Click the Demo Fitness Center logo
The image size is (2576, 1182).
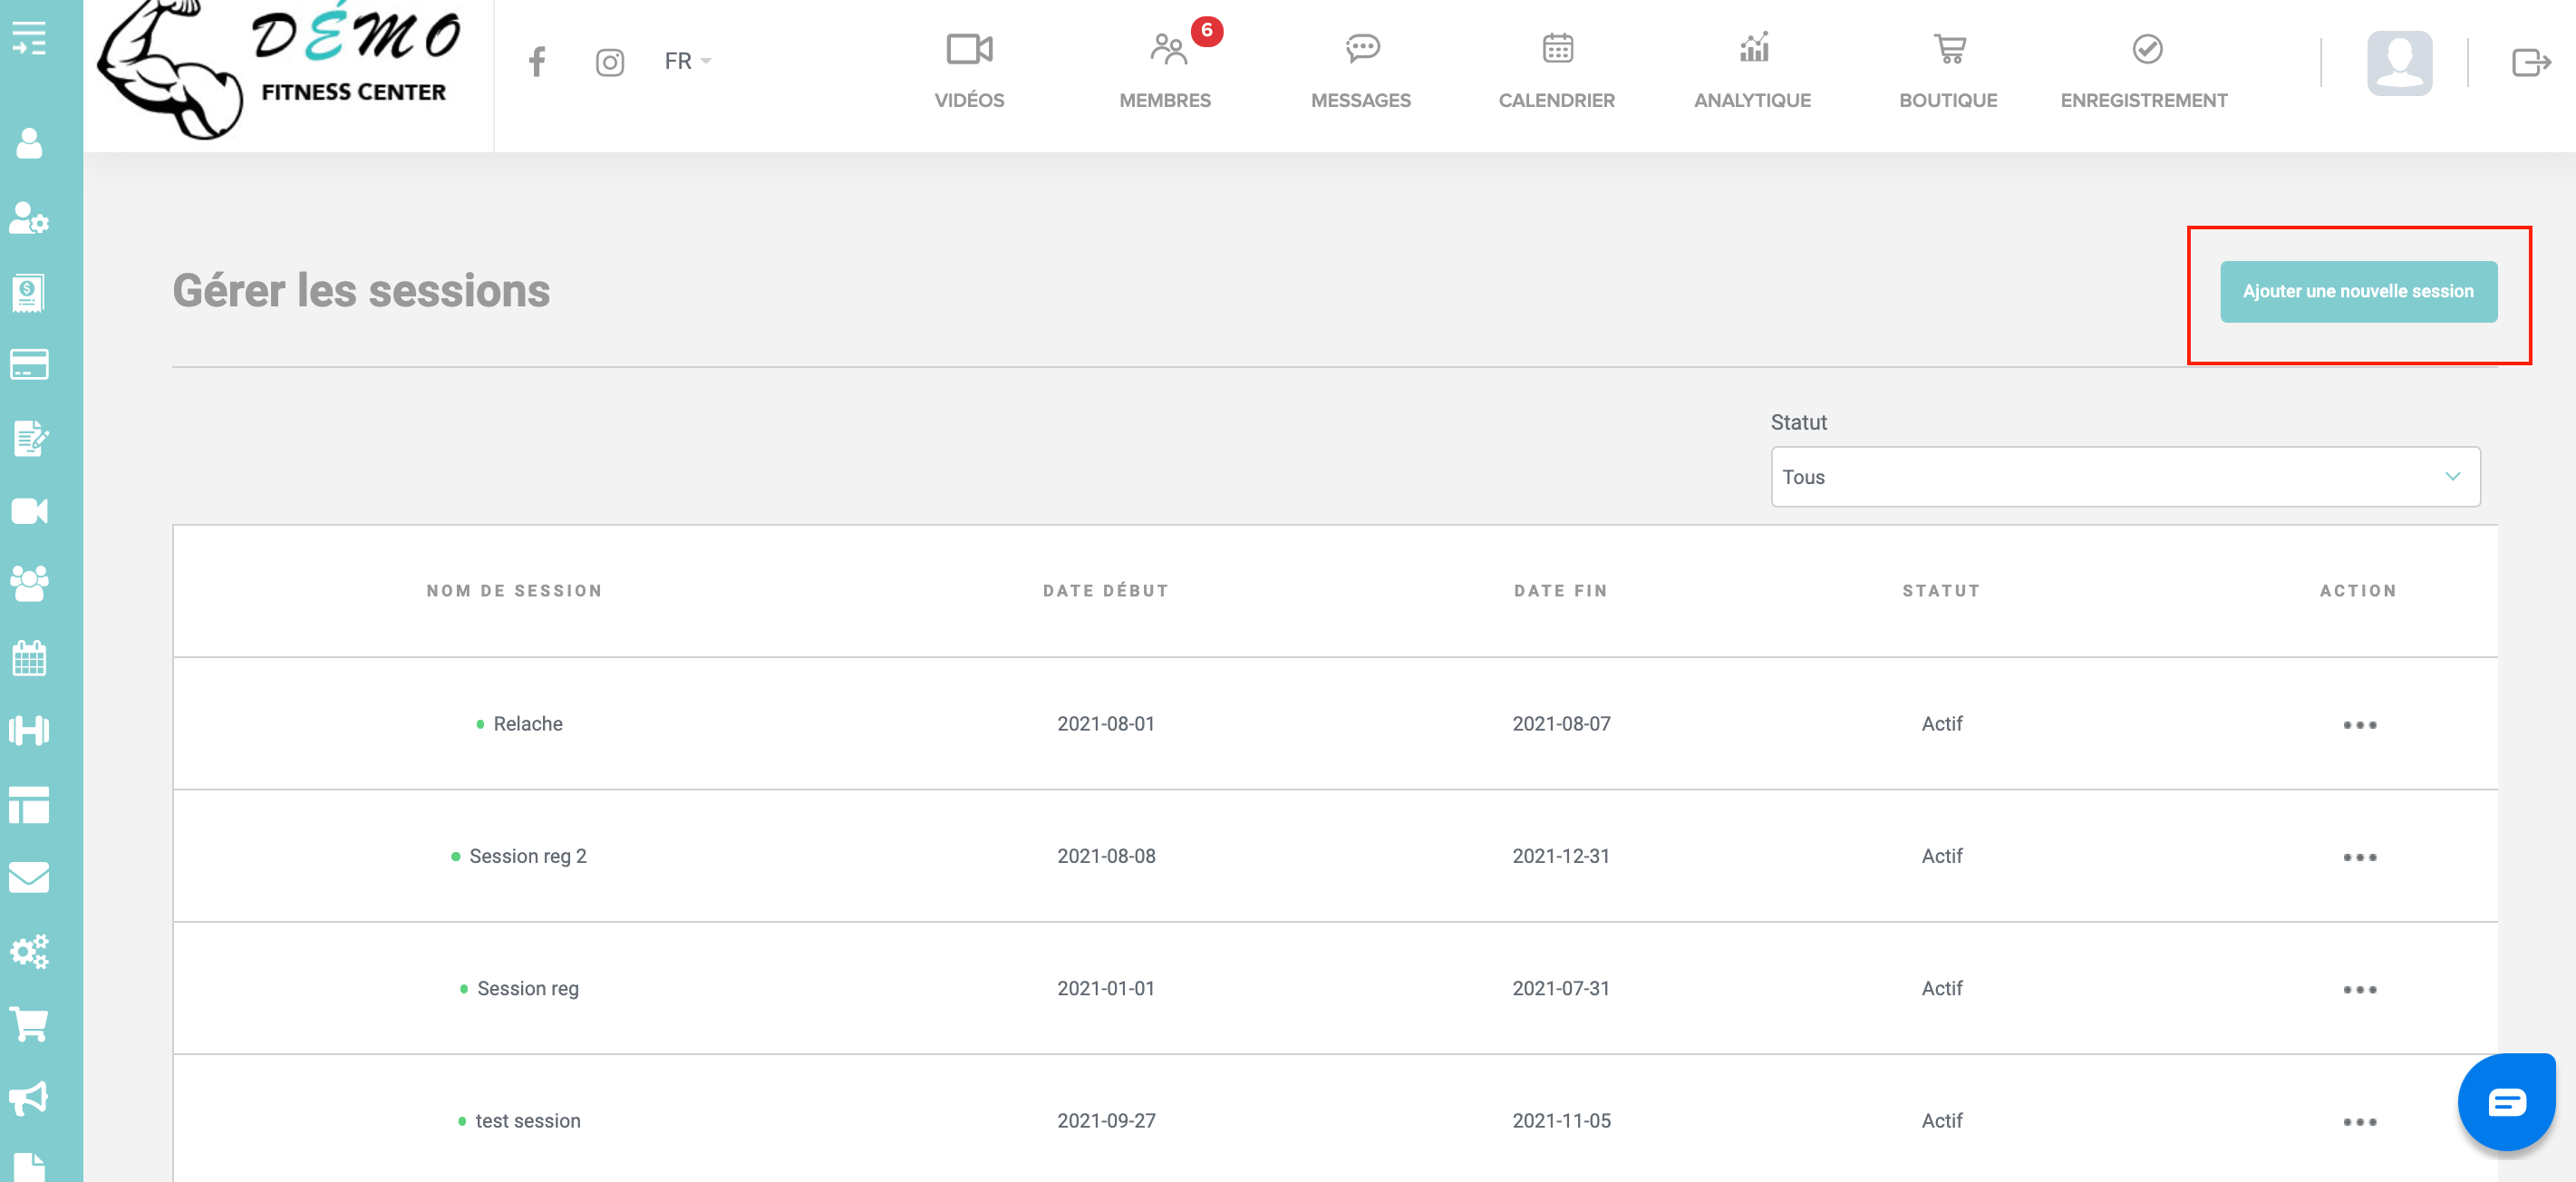(280, 70)
